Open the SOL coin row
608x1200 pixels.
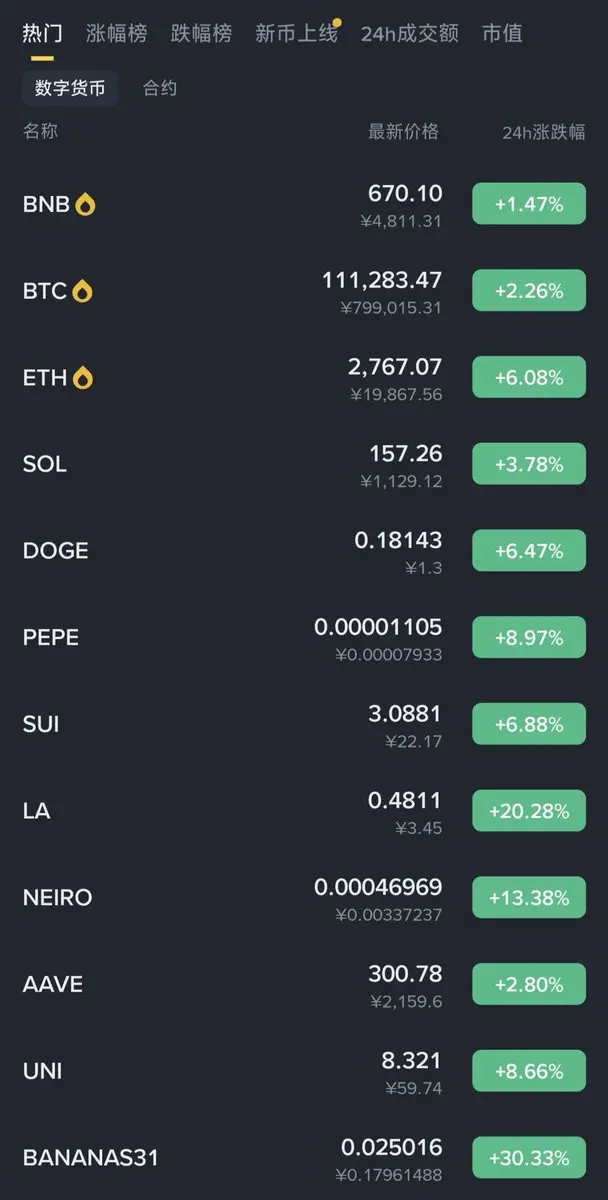coord(304,464)
